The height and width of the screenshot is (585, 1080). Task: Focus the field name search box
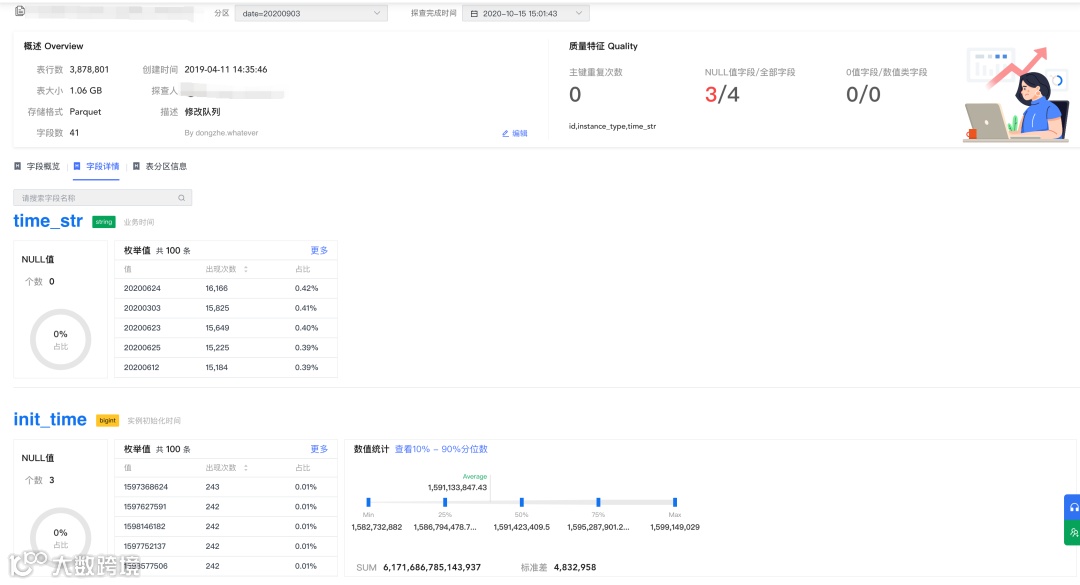point(103,198)
